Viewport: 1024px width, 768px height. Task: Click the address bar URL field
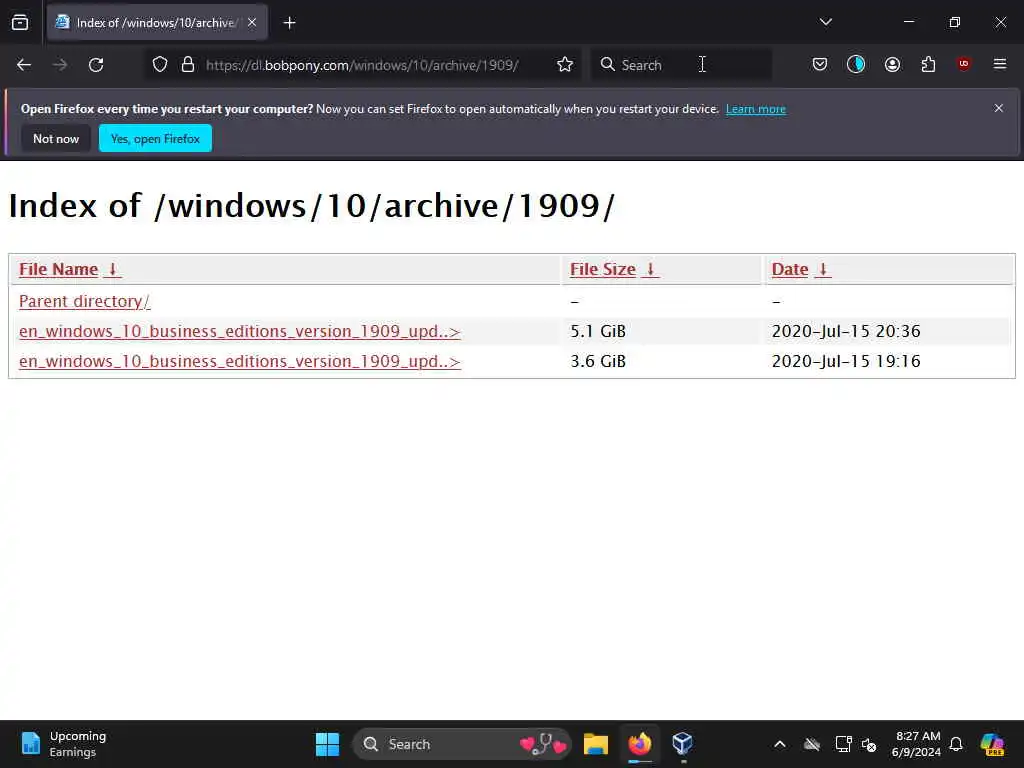coord(362,65)
